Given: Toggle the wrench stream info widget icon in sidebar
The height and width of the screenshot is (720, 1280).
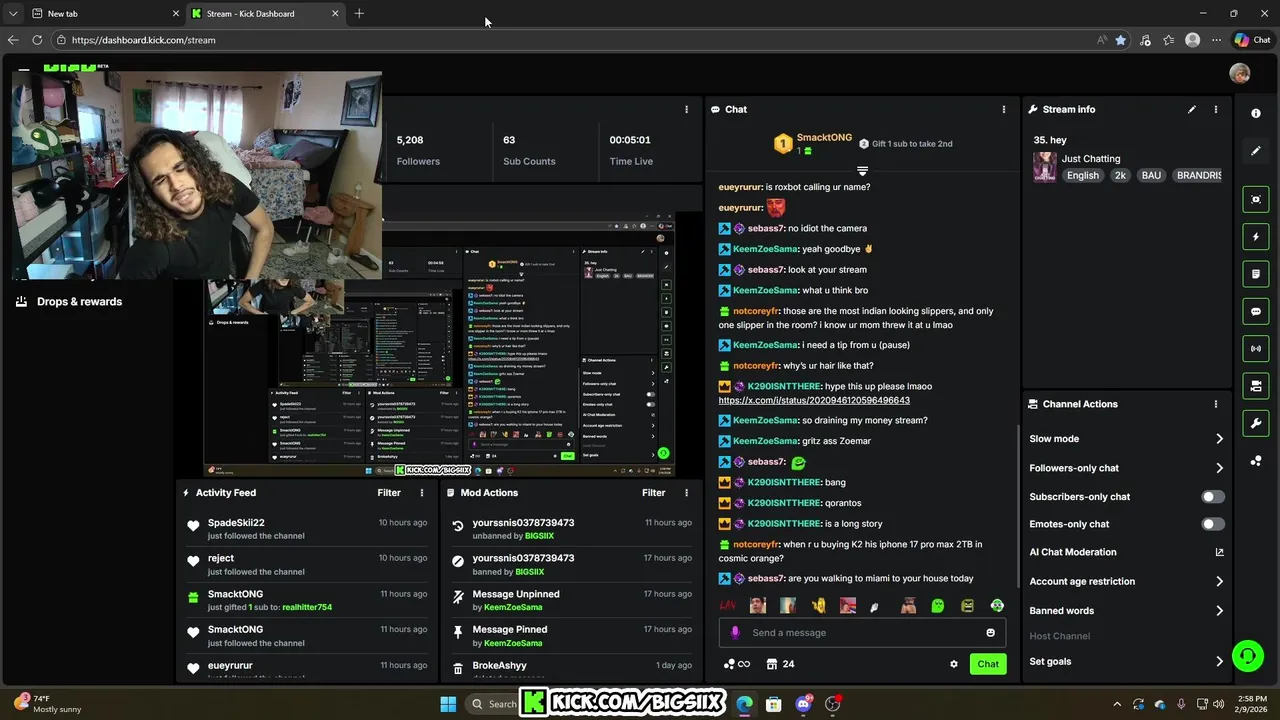Looking at the screenshot, I should pos(1256,424).
